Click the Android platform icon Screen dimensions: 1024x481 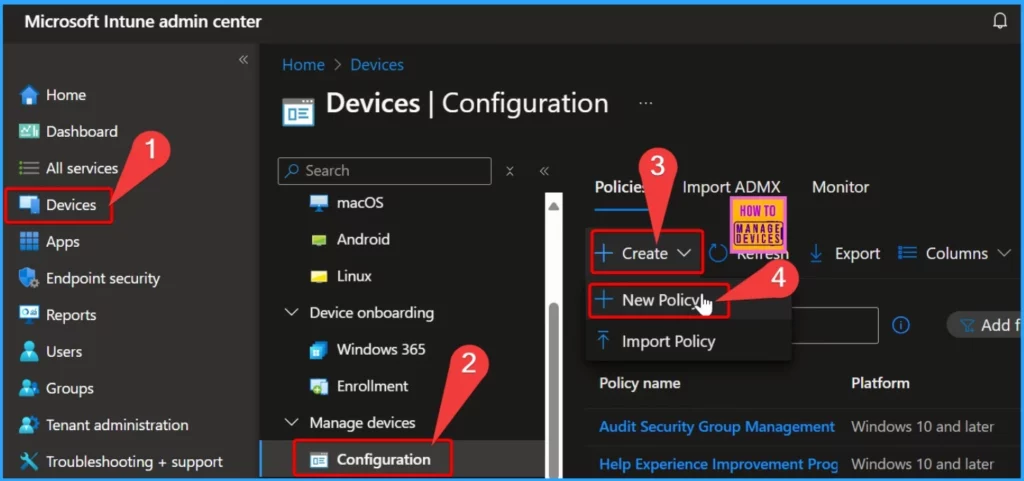pyautogui.click(x=319, y=240)
